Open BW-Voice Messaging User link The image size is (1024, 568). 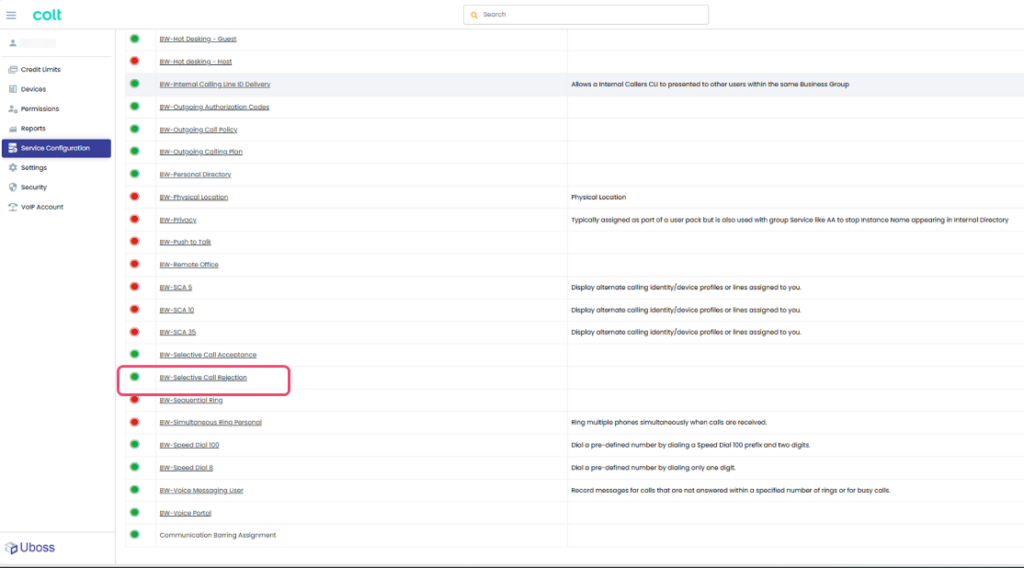[201, 490]
